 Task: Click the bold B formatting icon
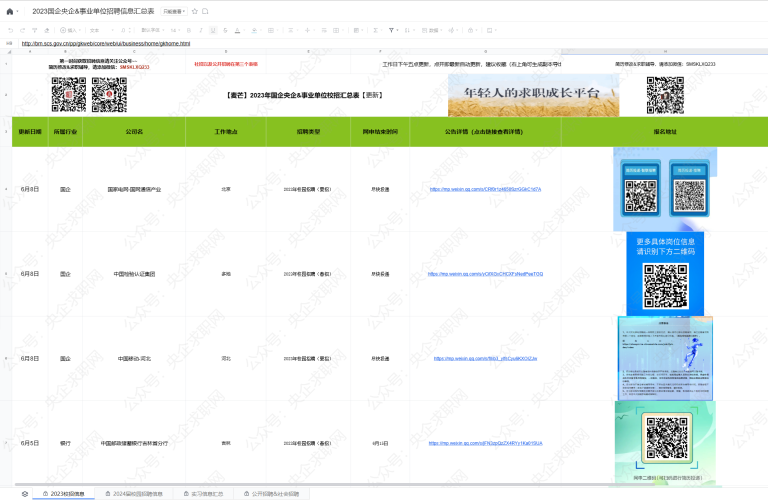189,30
